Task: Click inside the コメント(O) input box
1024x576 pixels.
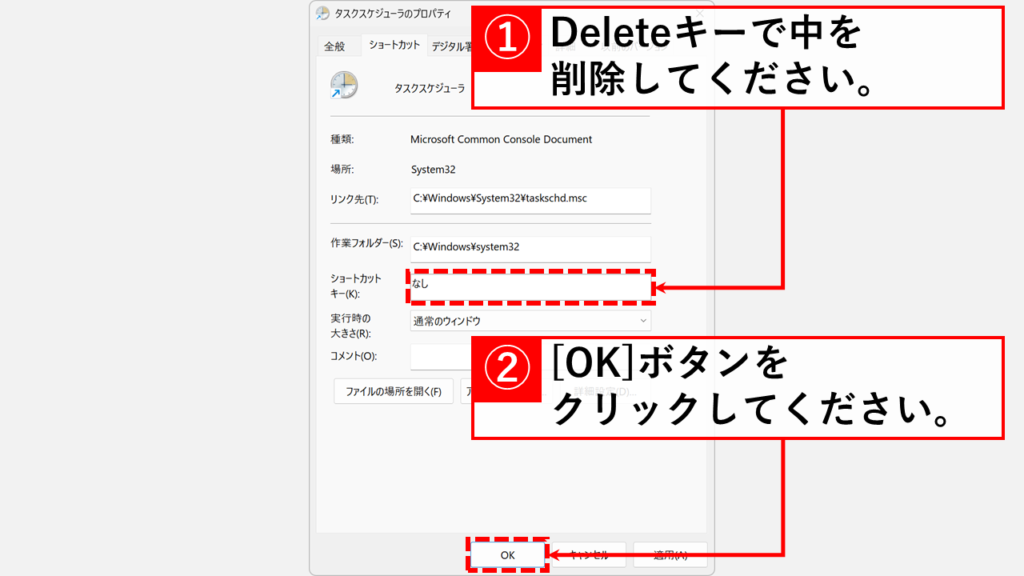Action: click(440, 355)
